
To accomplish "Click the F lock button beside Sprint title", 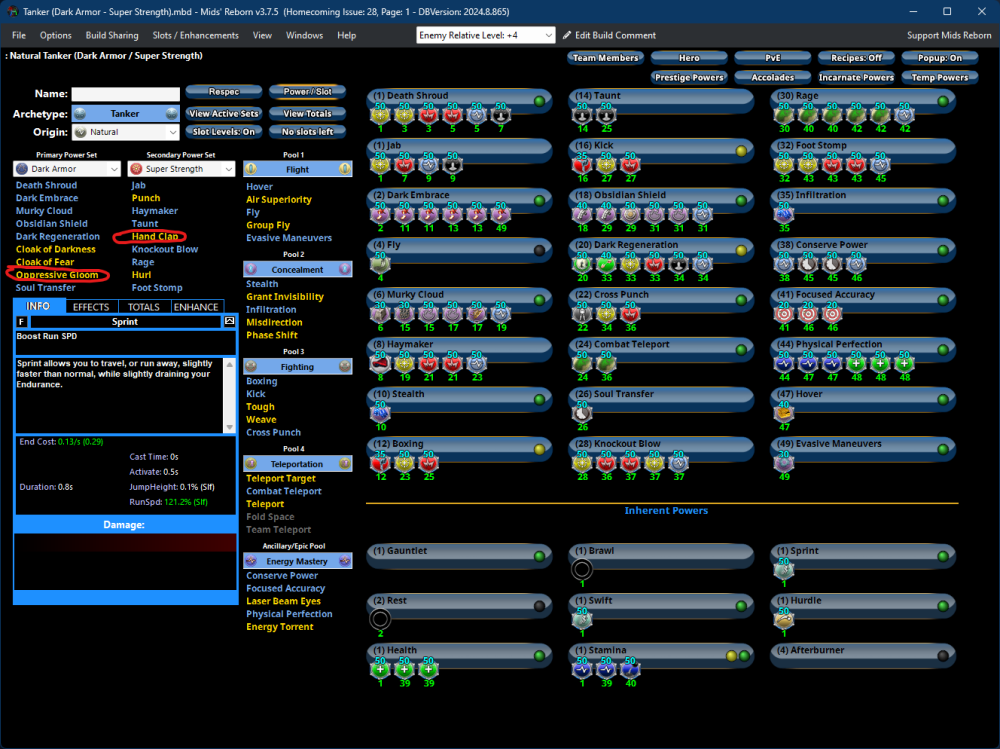I will tap(22, 322).
